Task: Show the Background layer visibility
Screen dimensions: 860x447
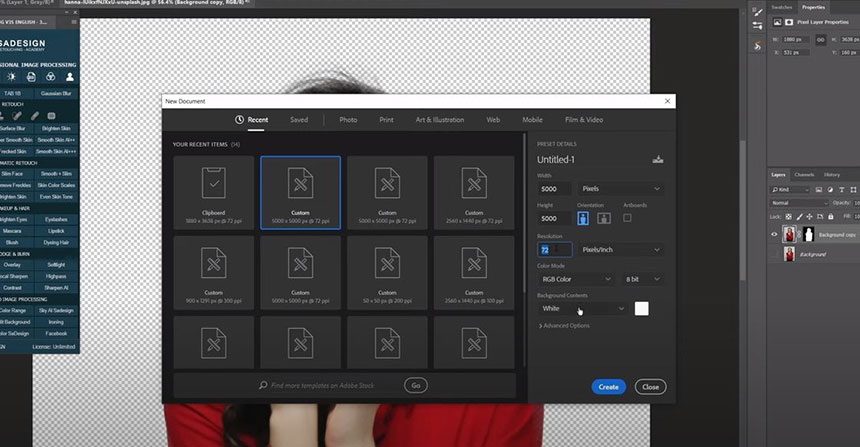Action: tap(775, 255)
